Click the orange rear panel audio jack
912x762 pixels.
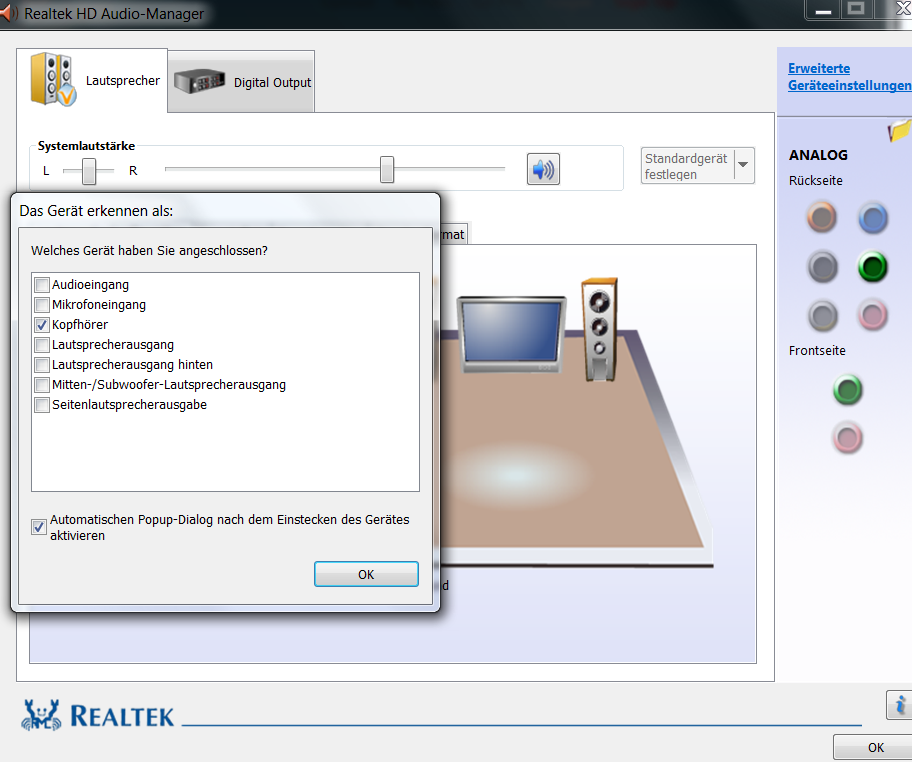[822, 218]
